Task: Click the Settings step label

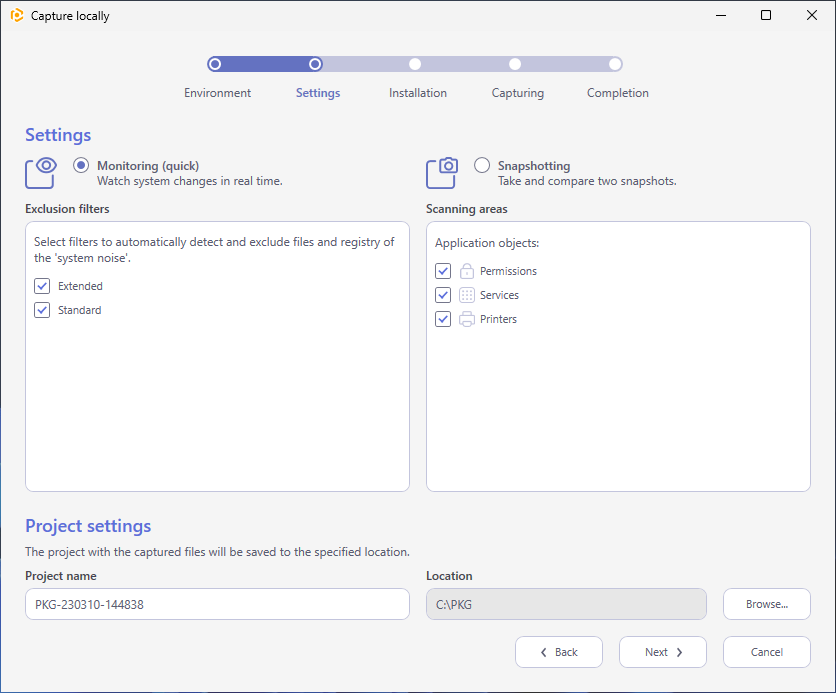Action: tap(318, 93)
